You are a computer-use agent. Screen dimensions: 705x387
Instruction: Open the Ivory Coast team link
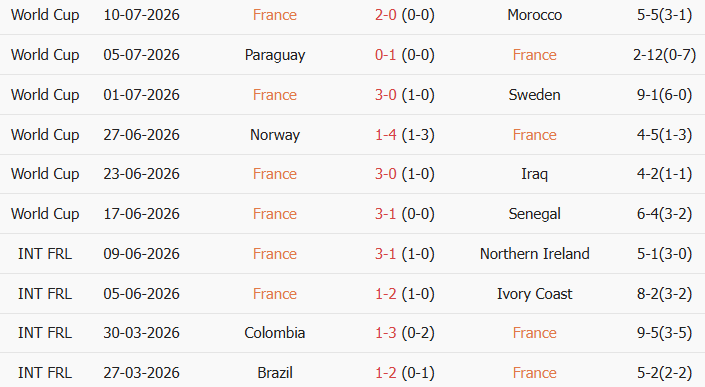535,294
